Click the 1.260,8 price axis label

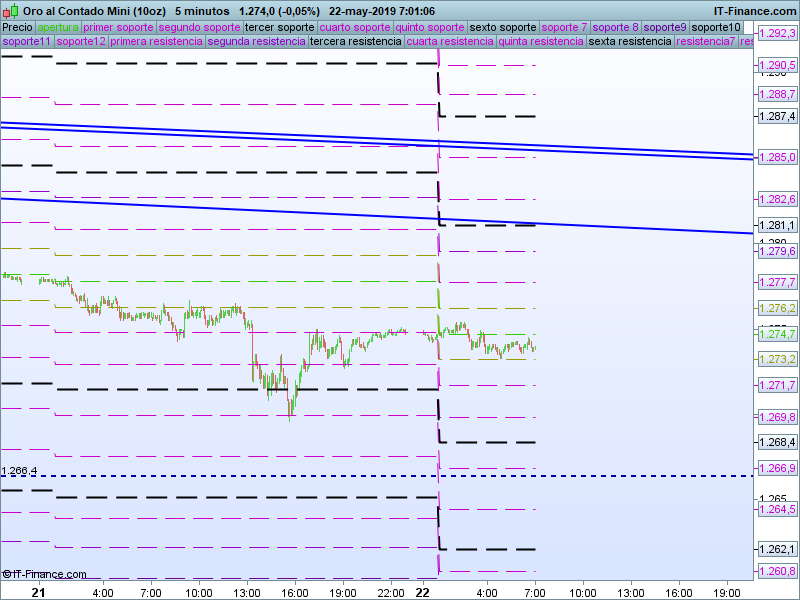pos(778,571)
